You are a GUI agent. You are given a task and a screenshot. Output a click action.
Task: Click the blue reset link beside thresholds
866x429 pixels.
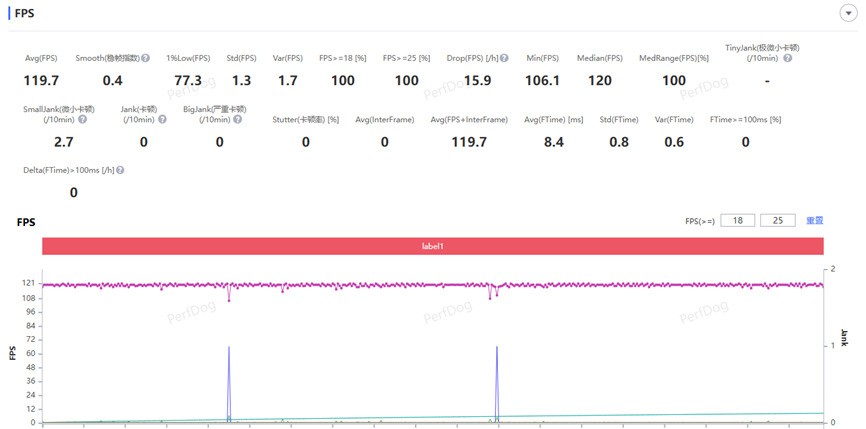coord(815,221)
